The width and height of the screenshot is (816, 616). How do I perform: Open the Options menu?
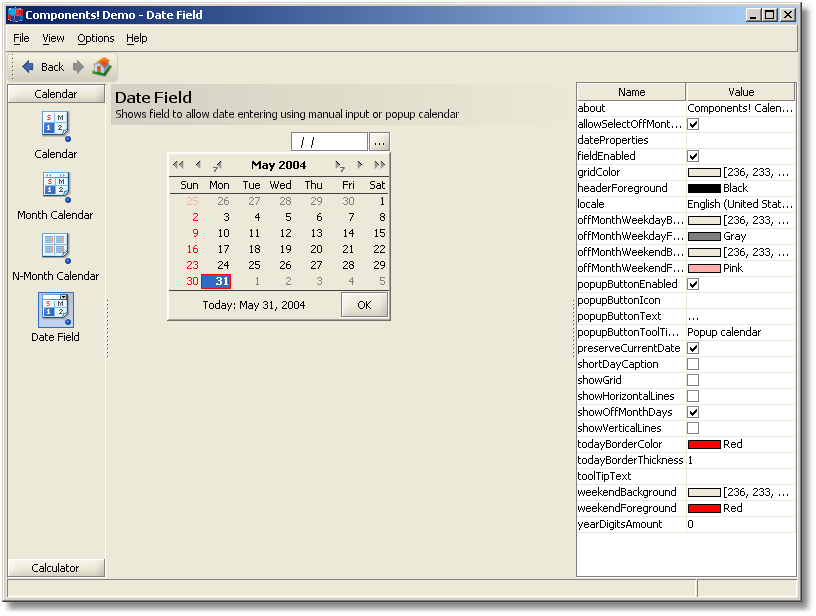(96, 38)
